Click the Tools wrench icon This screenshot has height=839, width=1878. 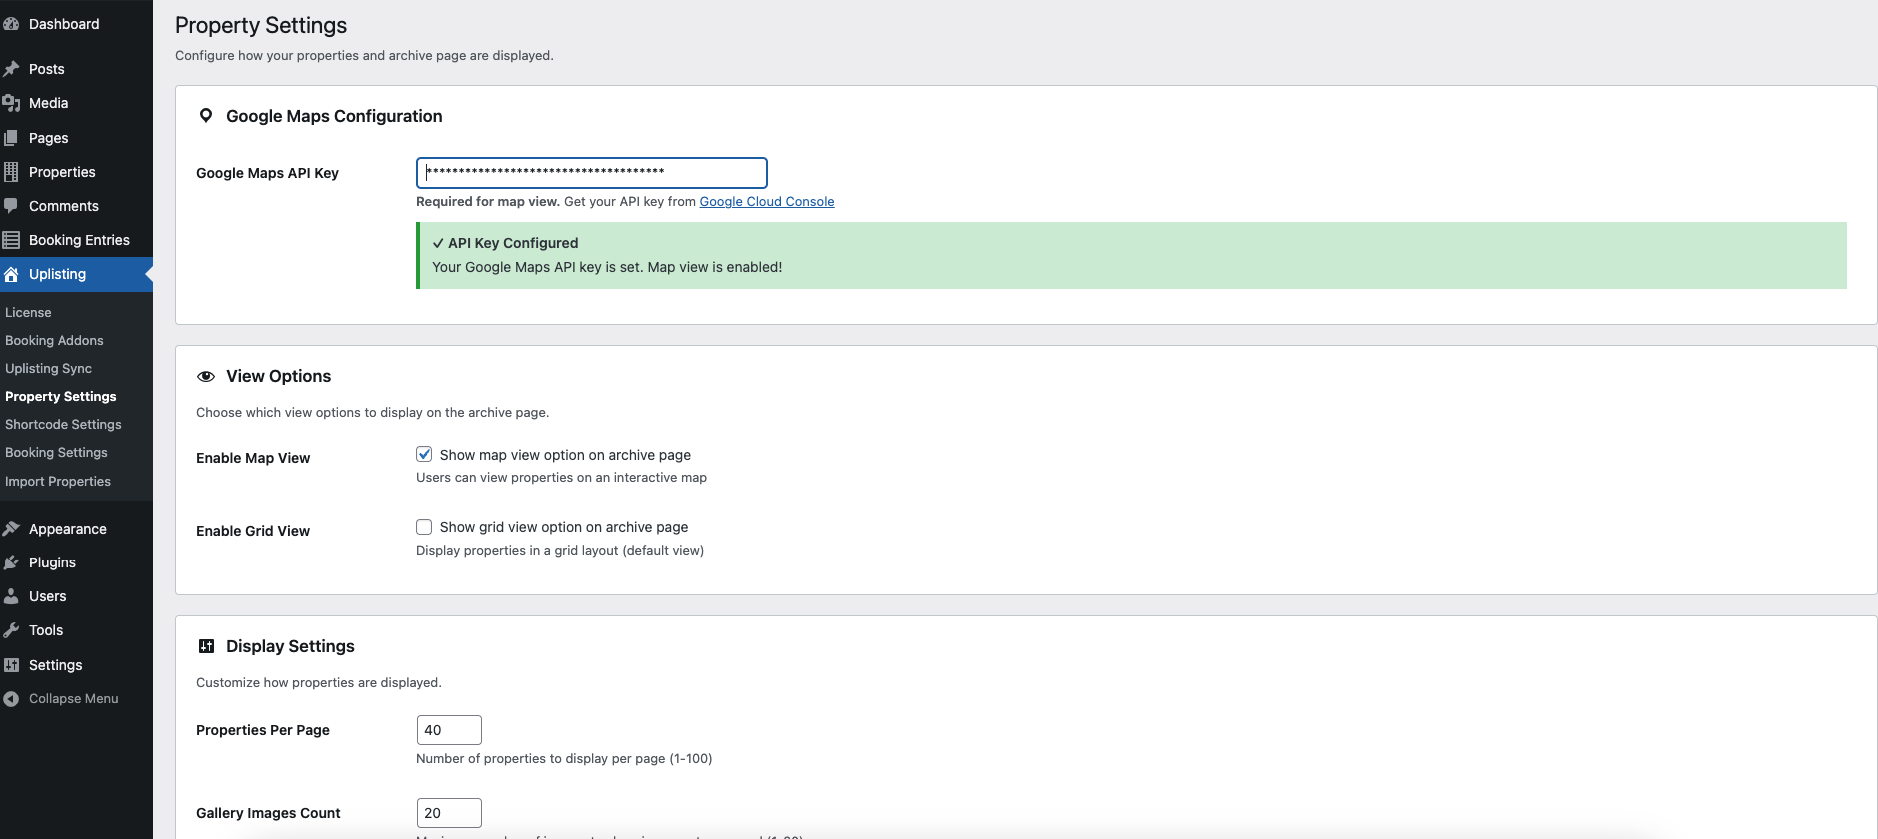pos(11,630)
